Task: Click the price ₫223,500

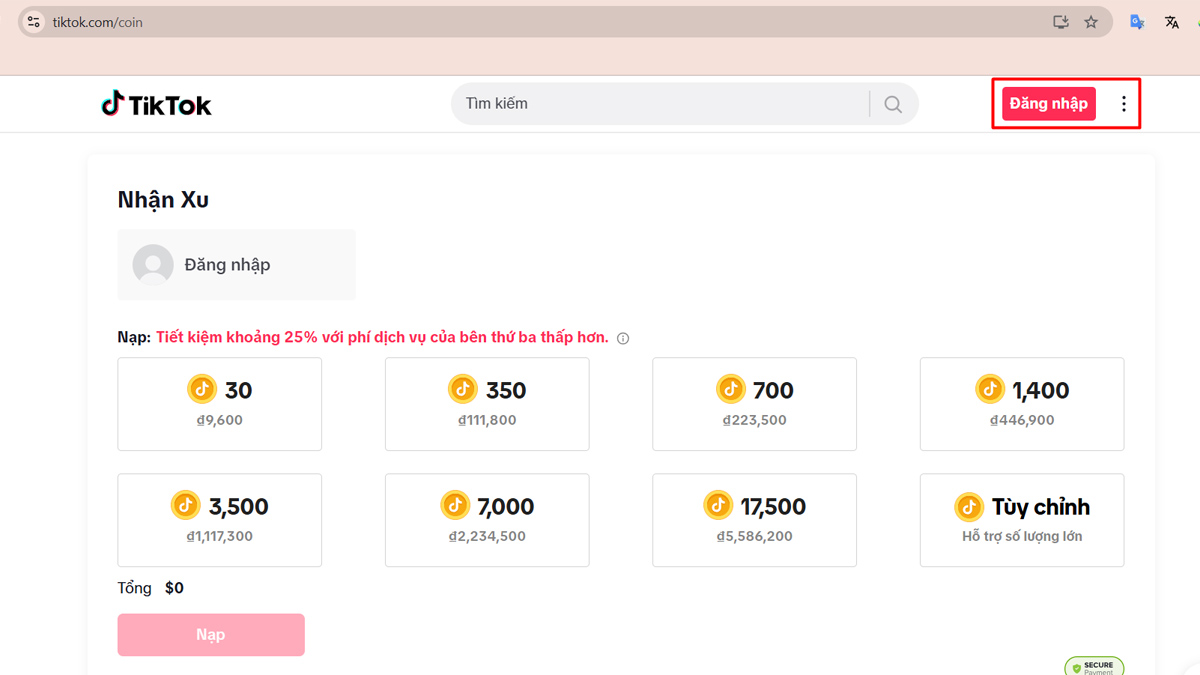Action: (755, 420)
